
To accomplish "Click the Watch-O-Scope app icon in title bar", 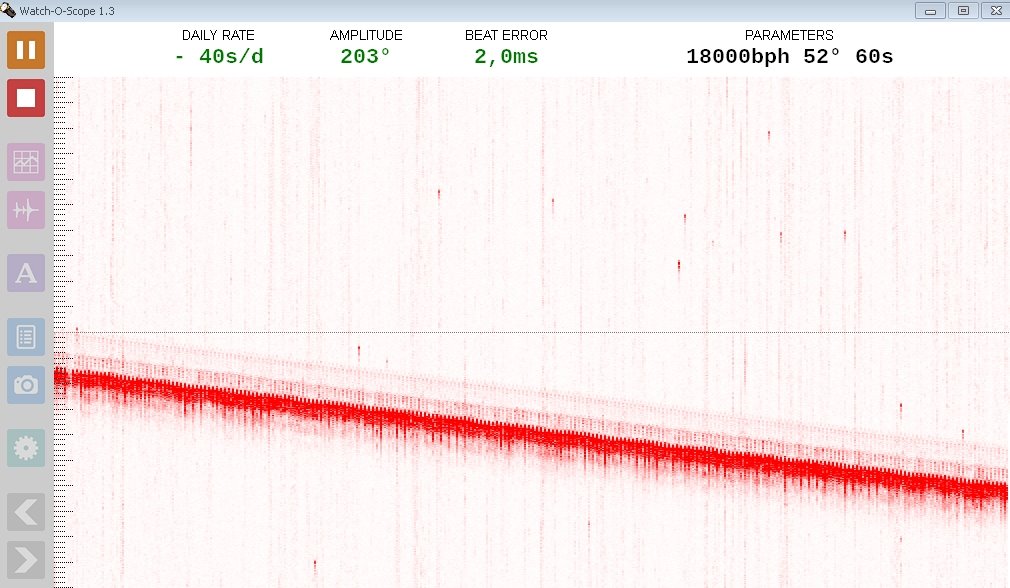I will click(x=8, y=10).
